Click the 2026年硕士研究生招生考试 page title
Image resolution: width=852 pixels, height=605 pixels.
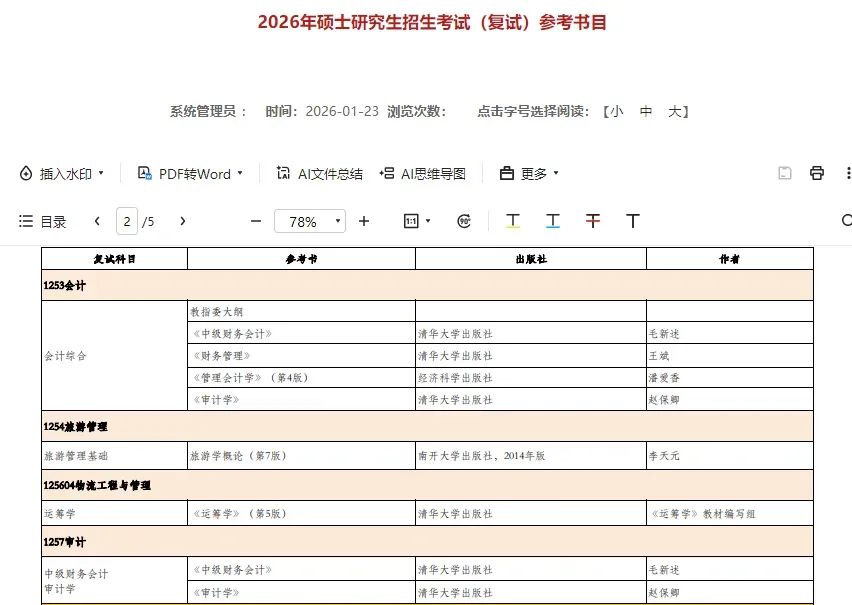432,22
